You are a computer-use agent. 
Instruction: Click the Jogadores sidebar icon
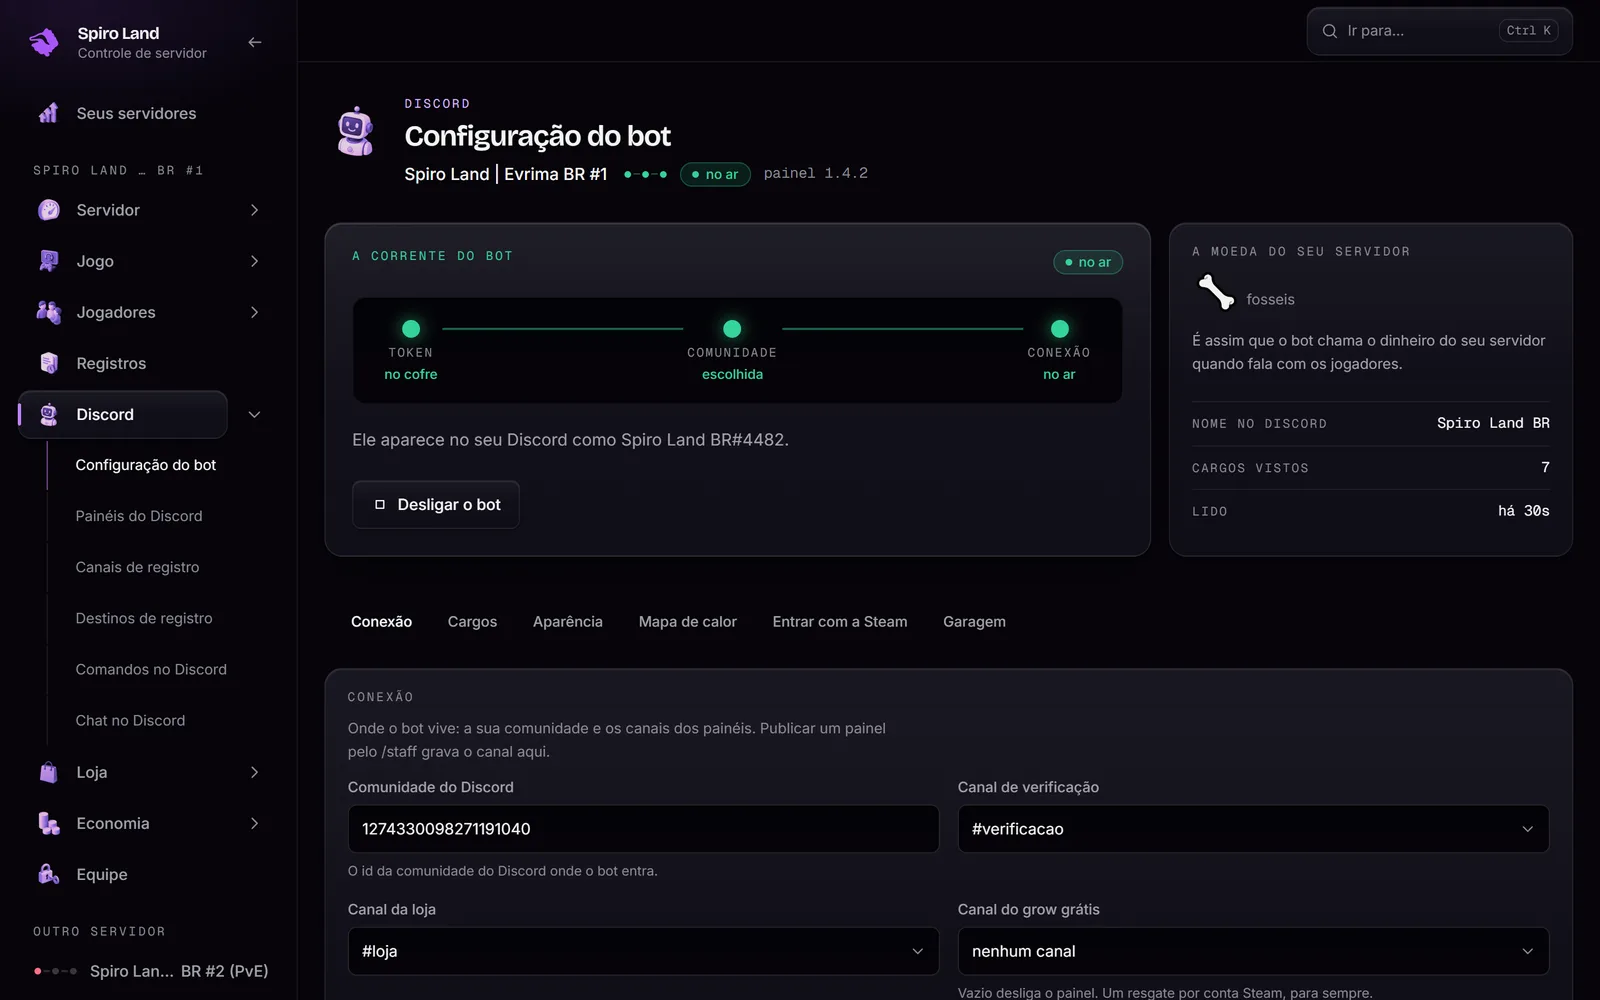coord(48,312)
